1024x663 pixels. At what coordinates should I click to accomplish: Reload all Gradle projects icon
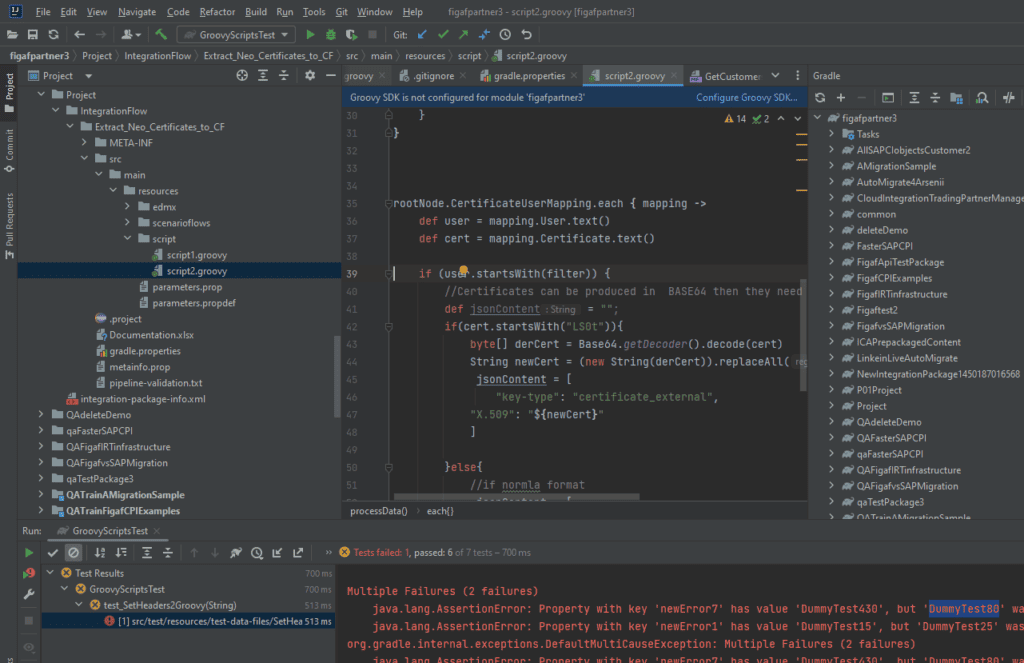click(x=820, y=98)
